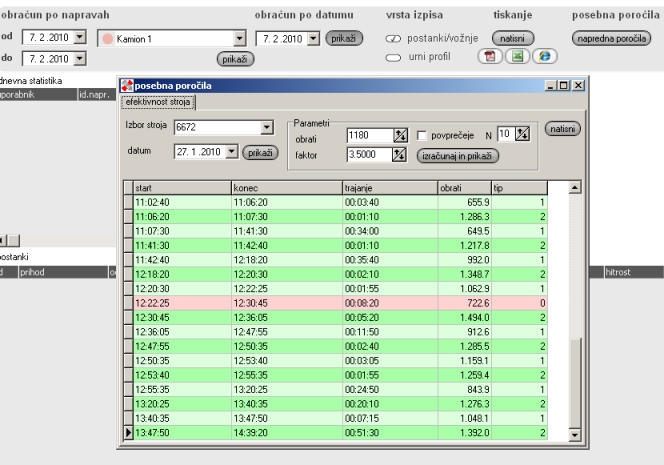Open obračun po datumu date dropdown
The image size is (664, 465).
(313, 39)
